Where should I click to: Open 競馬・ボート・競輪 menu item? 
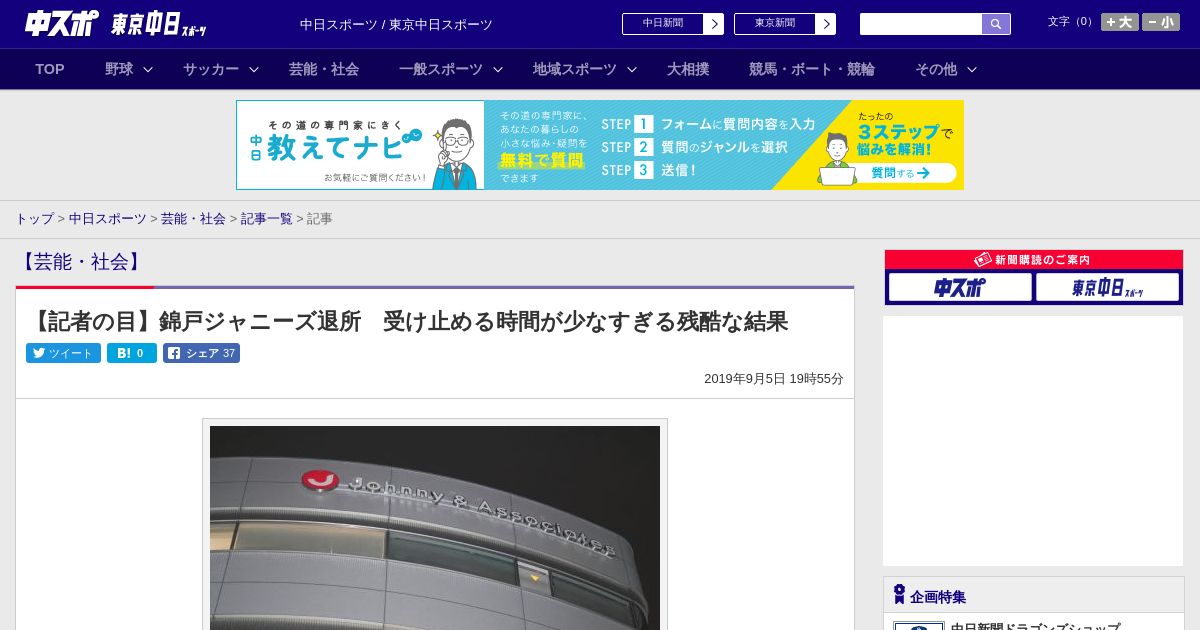pyautogui.click(x=812, y=69)
